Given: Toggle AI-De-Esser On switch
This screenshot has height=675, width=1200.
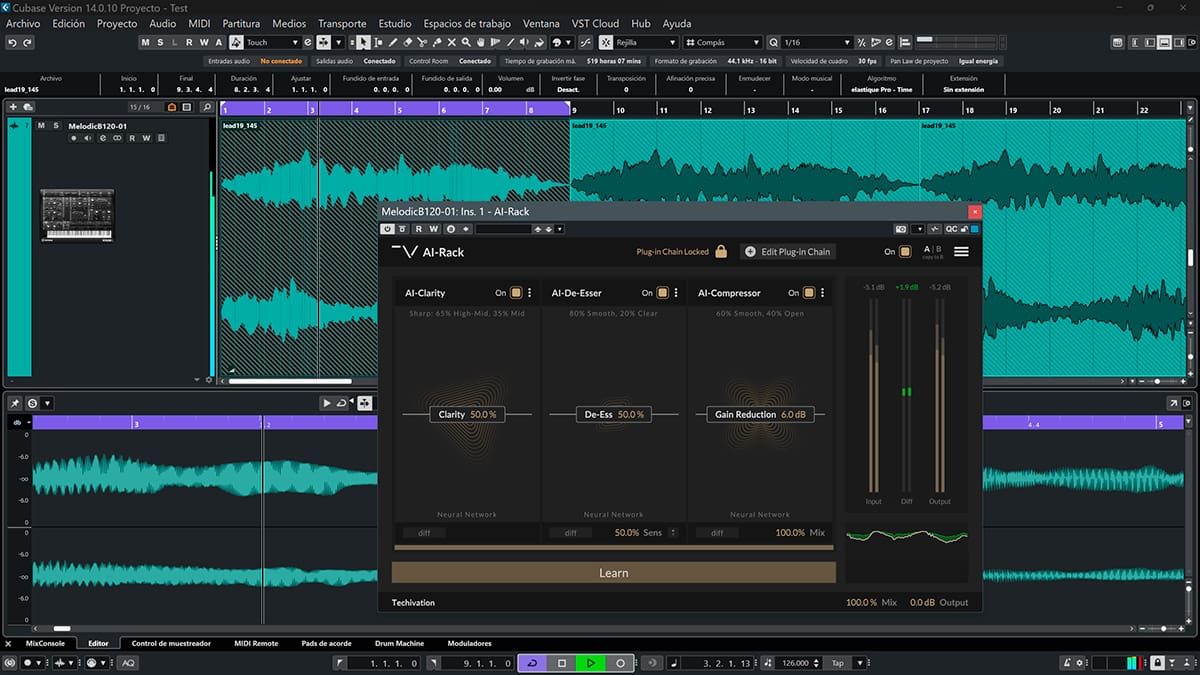Looking at the screenshot, I should tap(662, 293).
